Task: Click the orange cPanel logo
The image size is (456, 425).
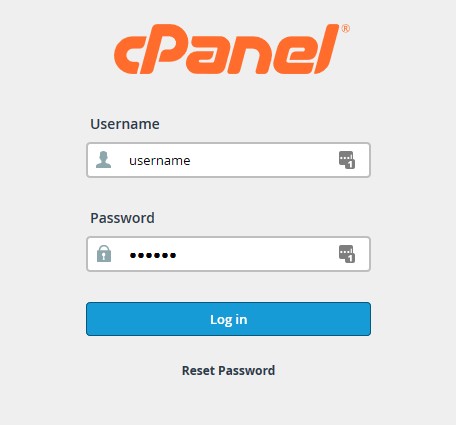Action: click(231, 49)
